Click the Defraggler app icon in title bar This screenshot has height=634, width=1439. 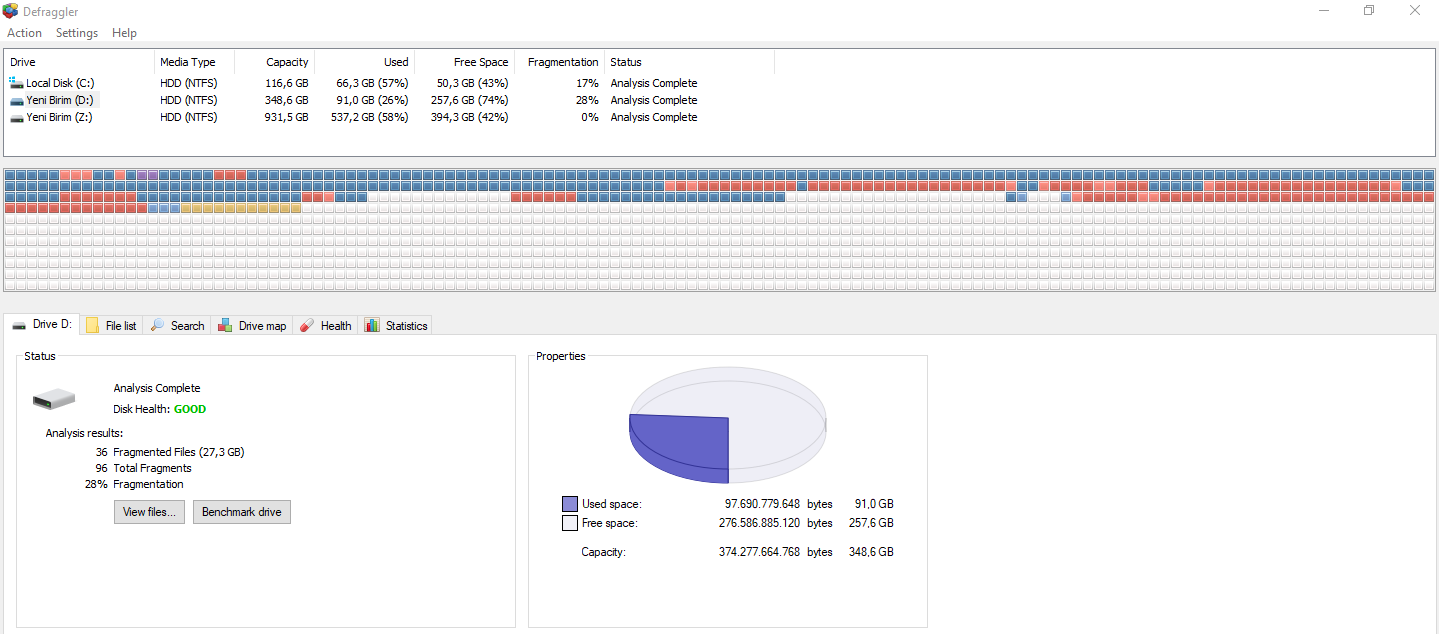click(x=10, y=11)
